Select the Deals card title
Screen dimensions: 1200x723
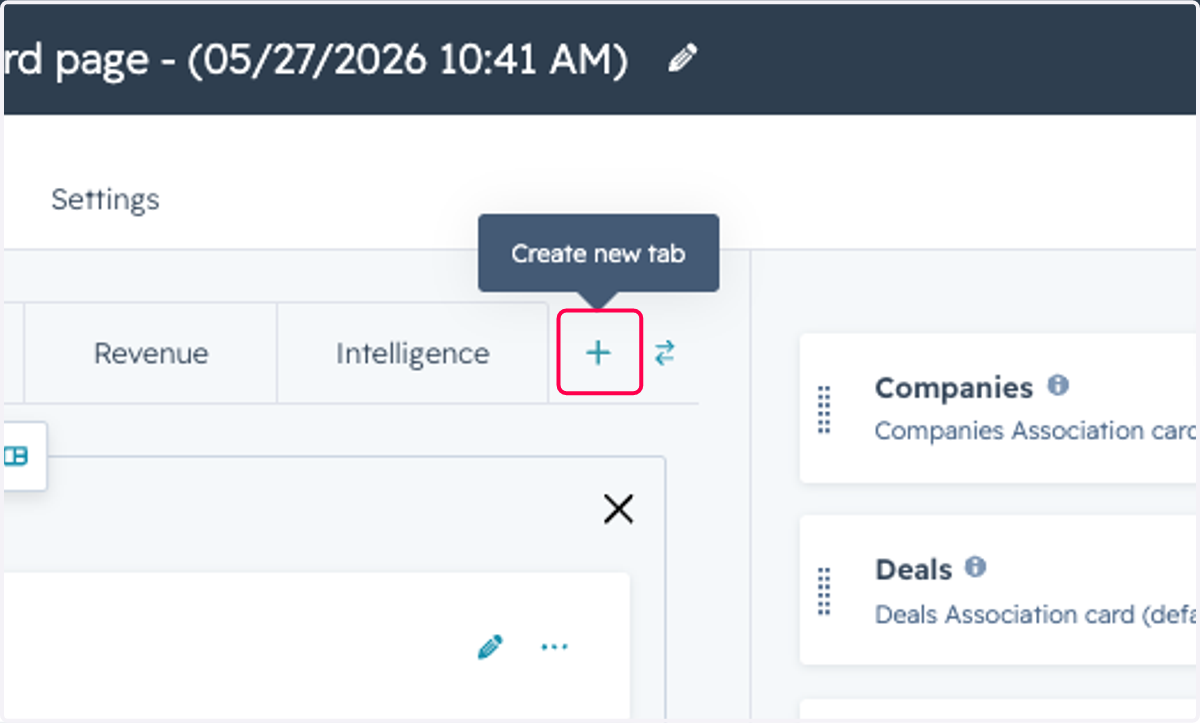(x=914, y=569)
